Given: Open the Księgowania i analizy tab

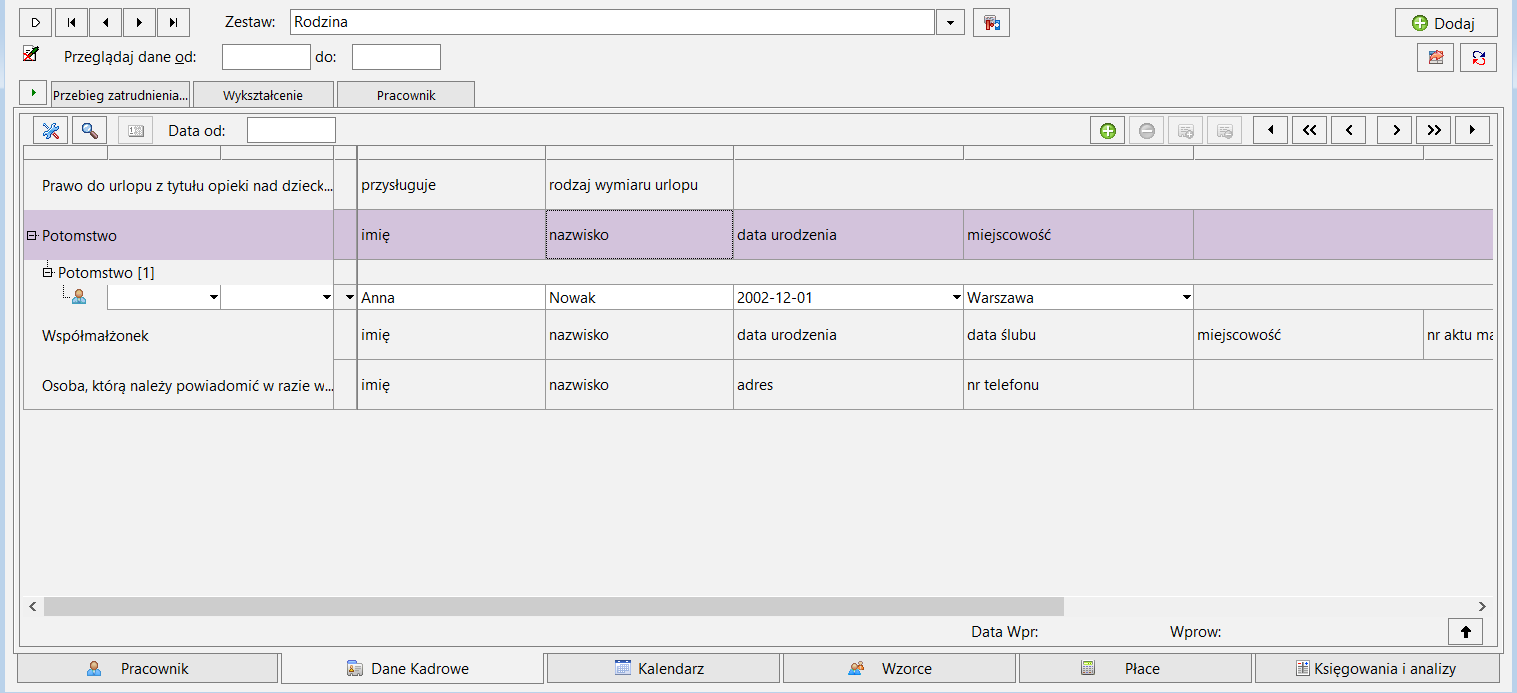Looking at the screenshot, I should (1377, 668).
